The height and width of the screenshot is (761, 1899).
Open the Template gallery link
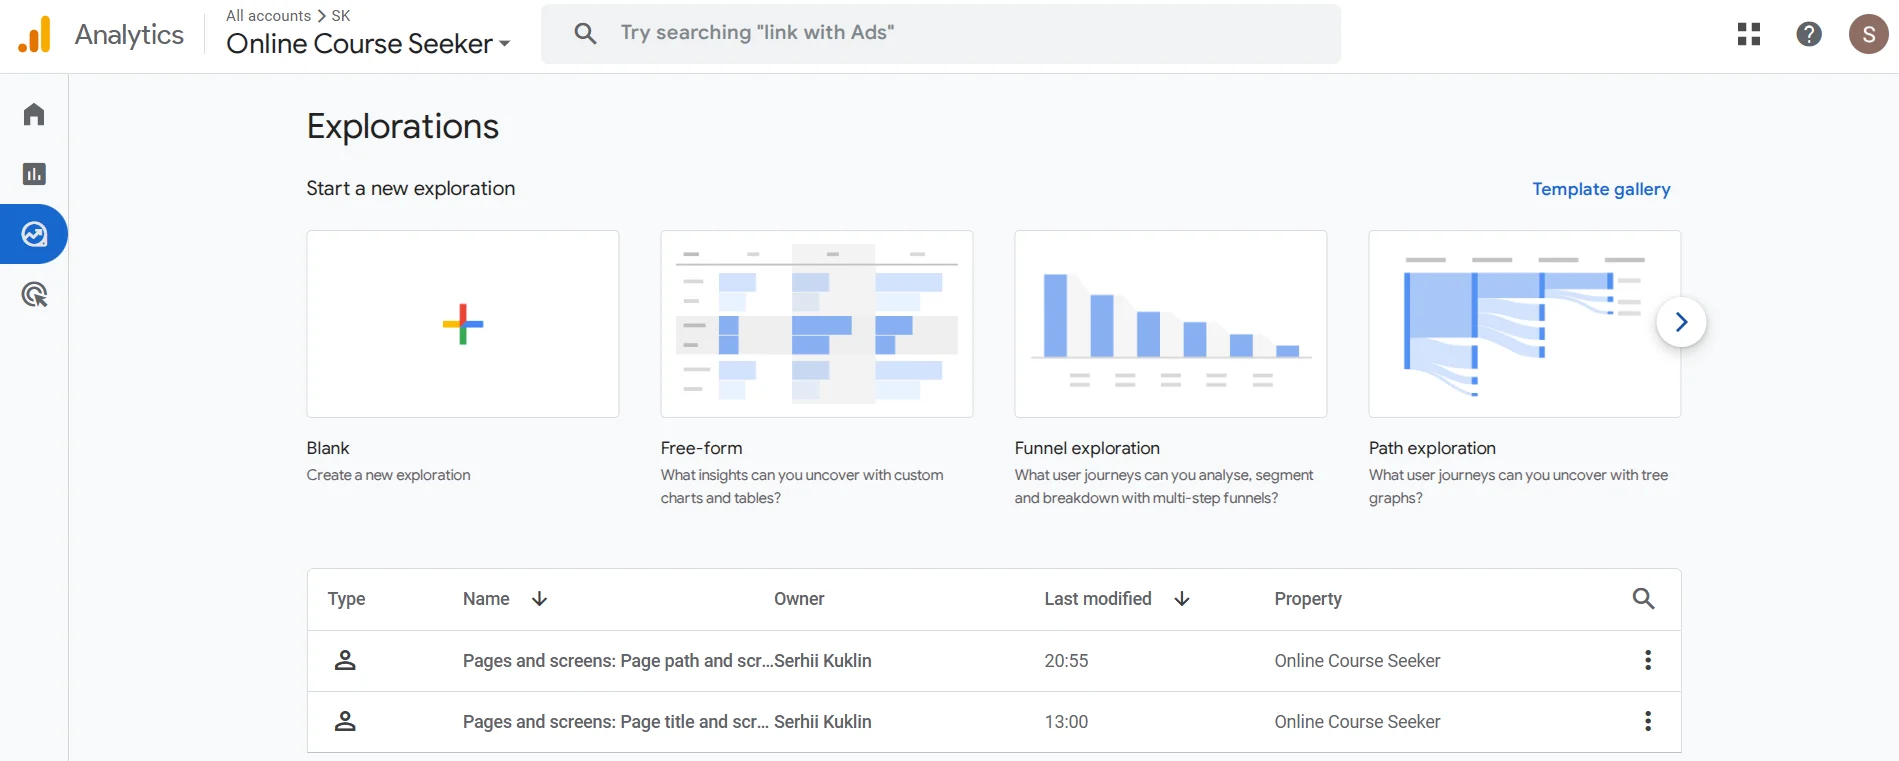(x=1600, y=189)
